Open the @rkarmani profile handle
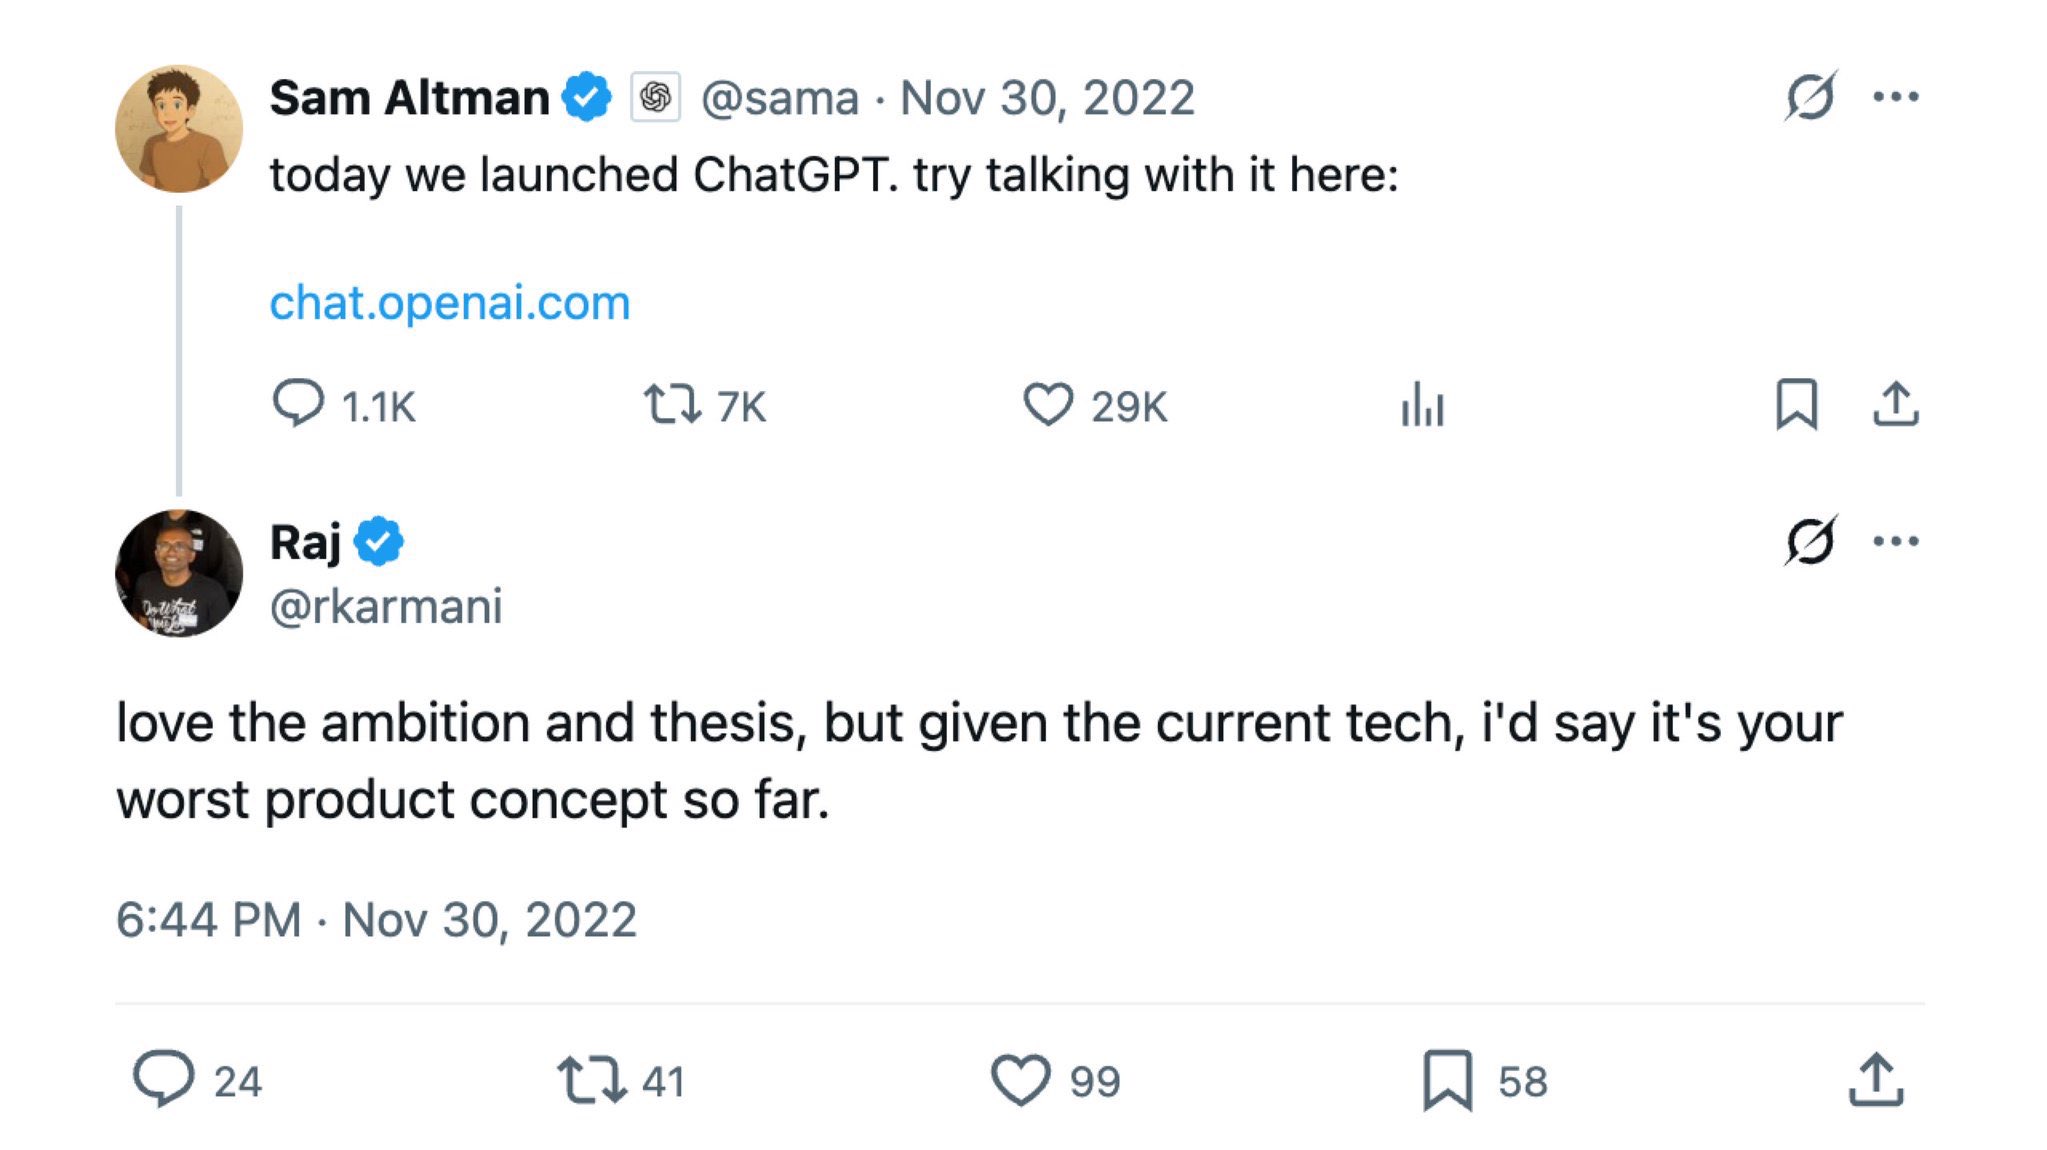Image resolution: width=2047 pixels, height=1150 pixels. pos(386,606)
